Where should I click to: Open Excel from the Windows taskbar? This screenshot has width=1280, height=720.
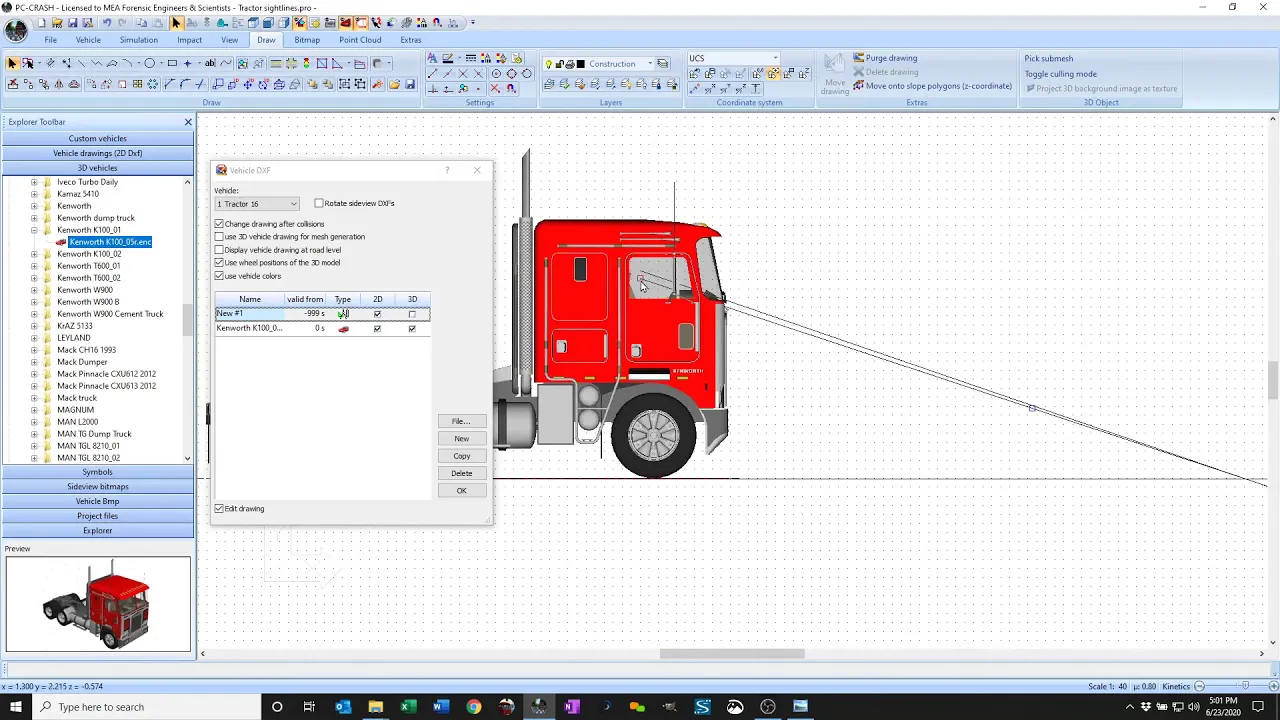coord(408,707)
